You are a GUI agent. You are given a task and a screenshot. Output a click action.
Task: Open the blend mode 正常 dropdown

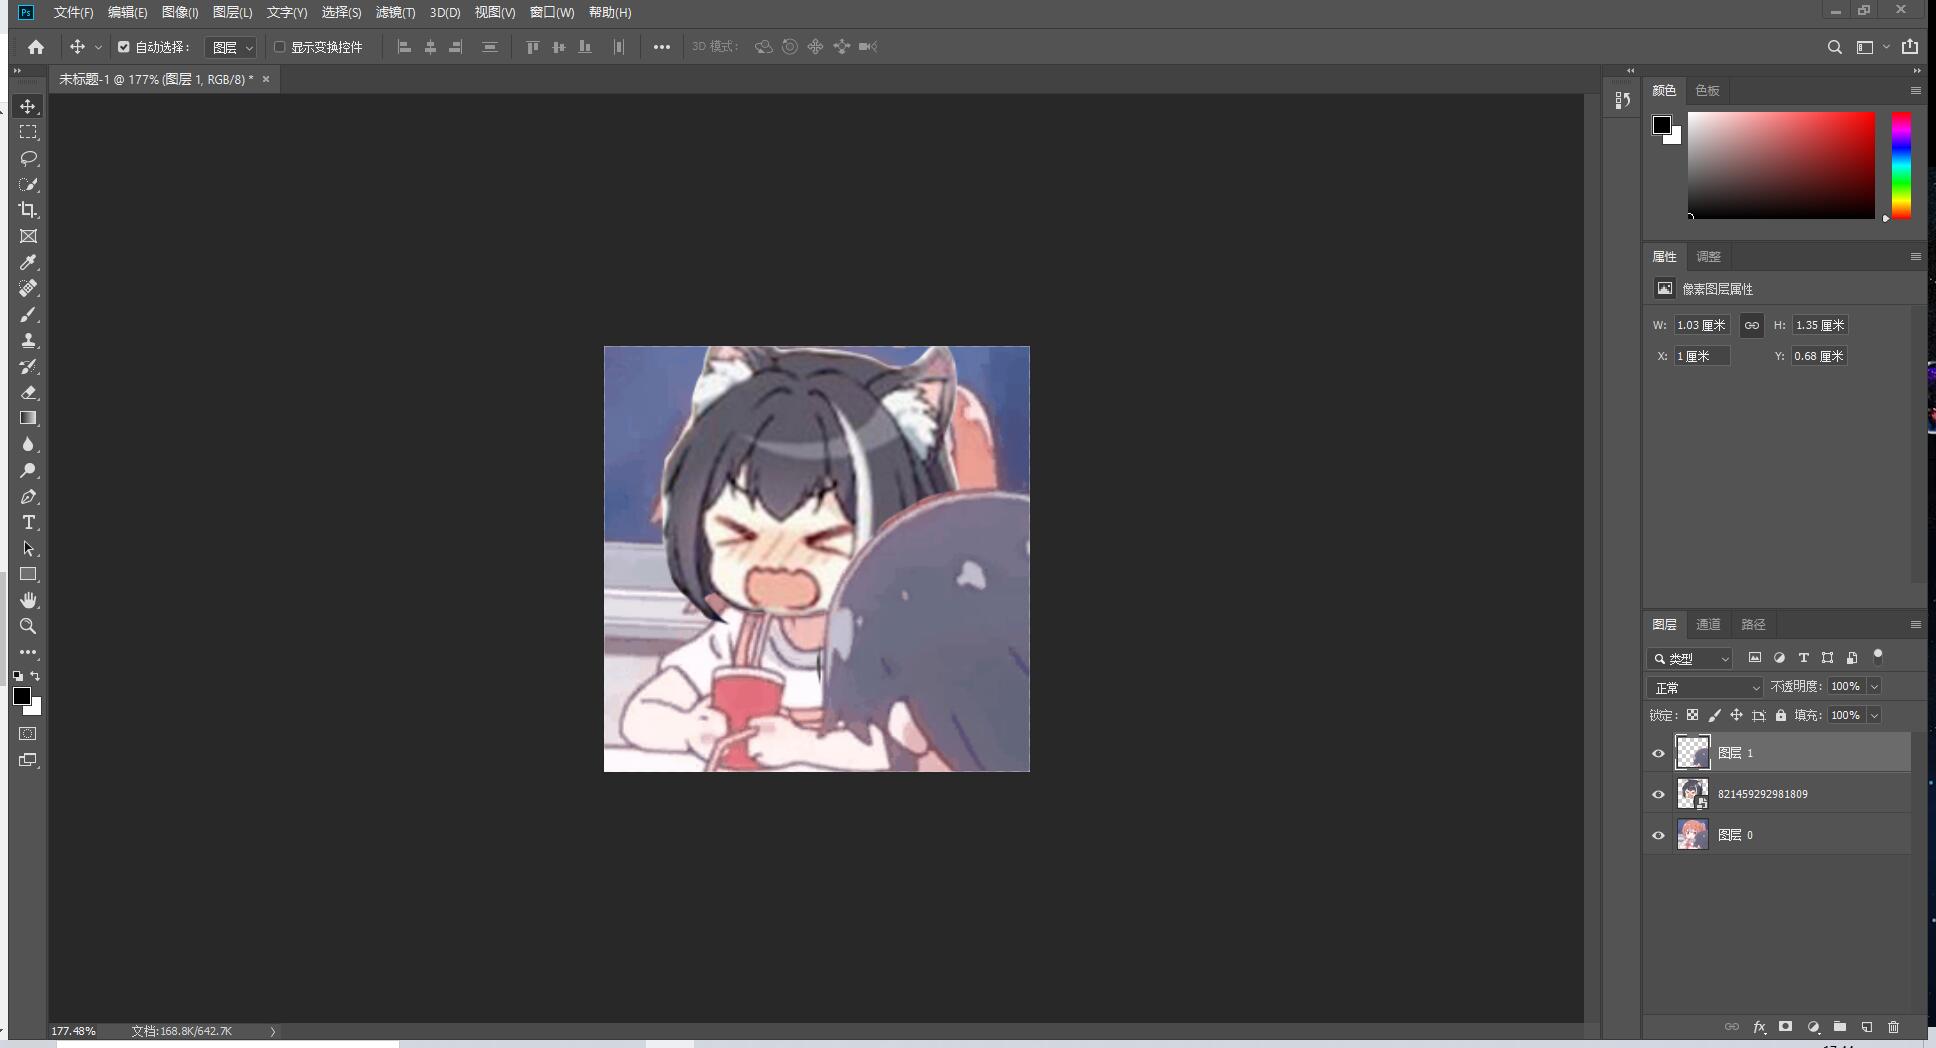tap(1705, 687)
